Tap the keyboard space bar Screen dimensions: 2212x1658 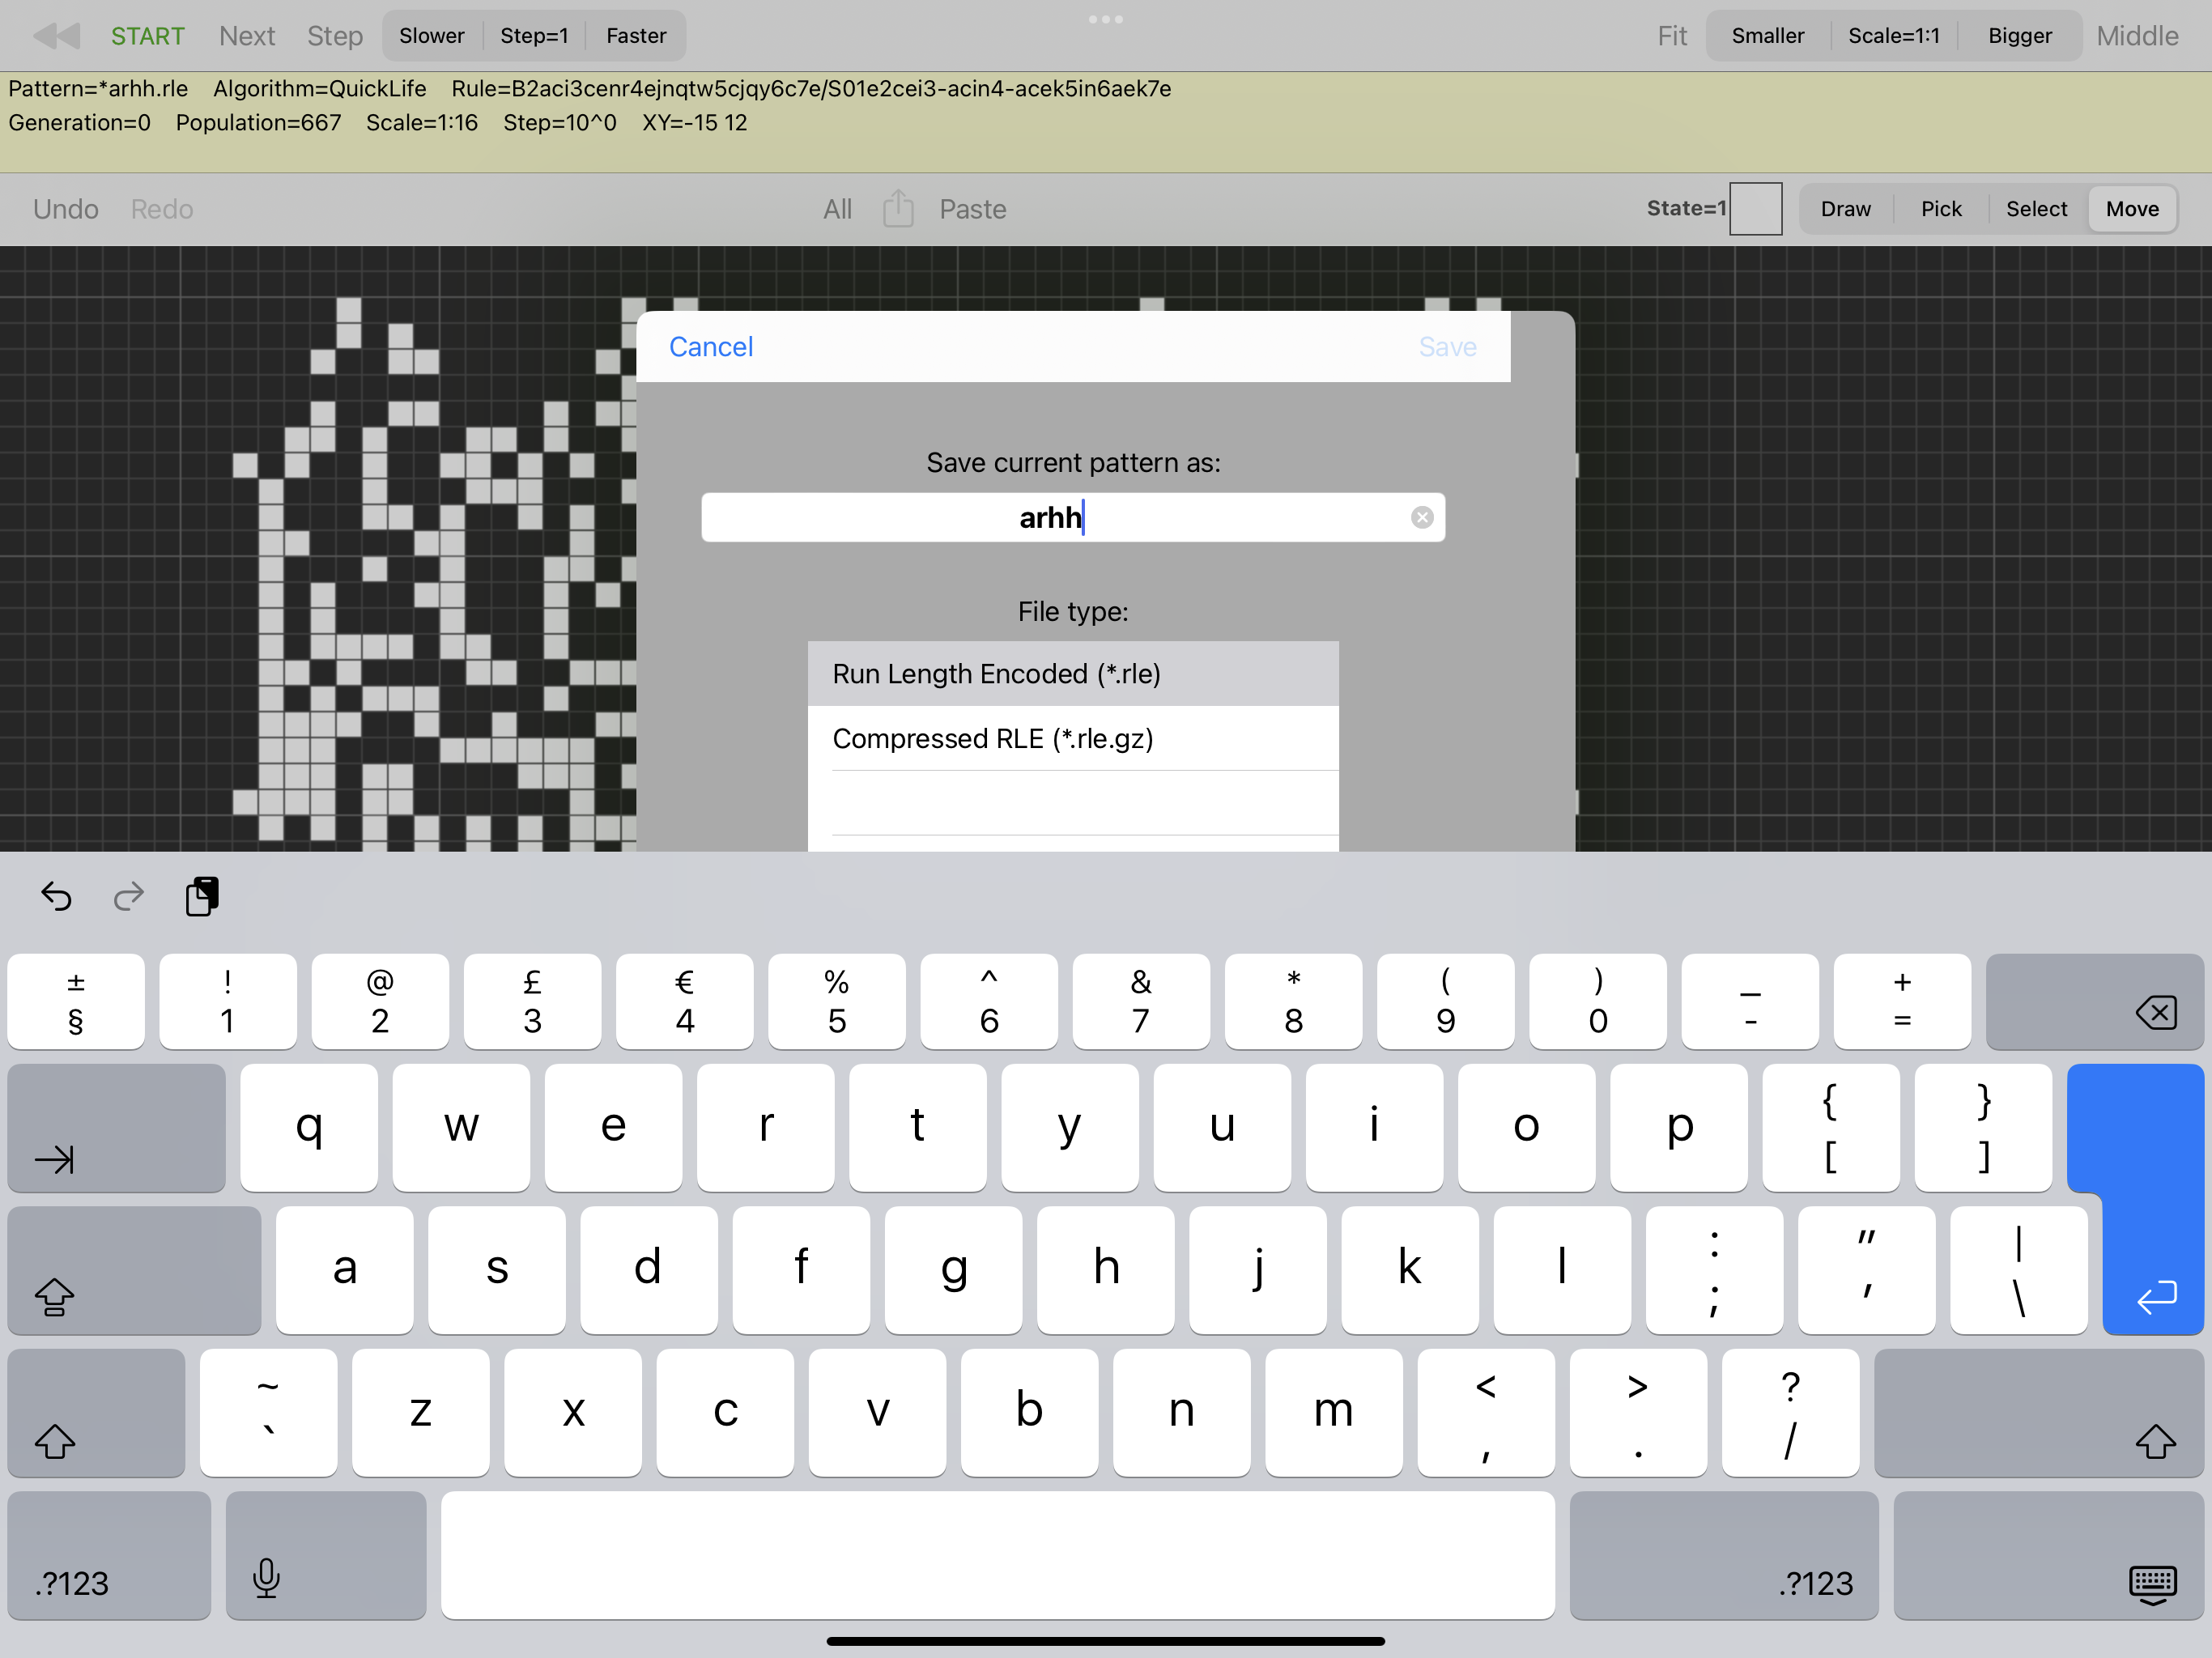998,1555
